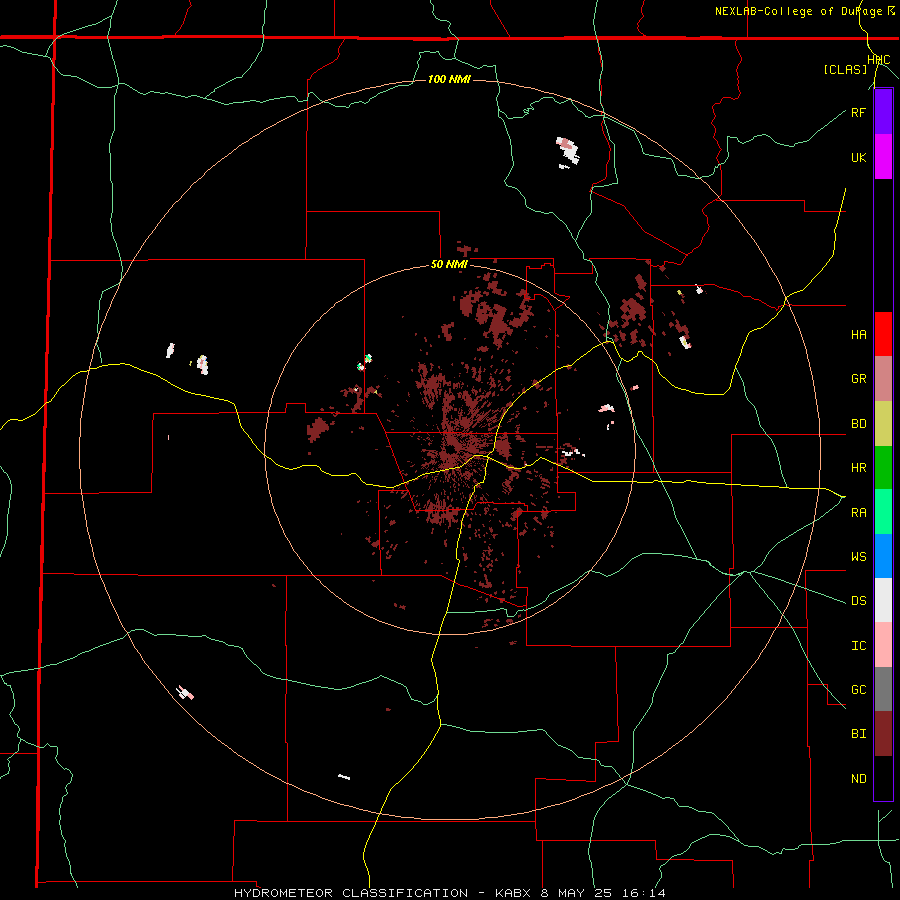Viewport: 900px width, 900px height.
Task: Click the blue WS legend color swatch
Action: pos(883,556)
